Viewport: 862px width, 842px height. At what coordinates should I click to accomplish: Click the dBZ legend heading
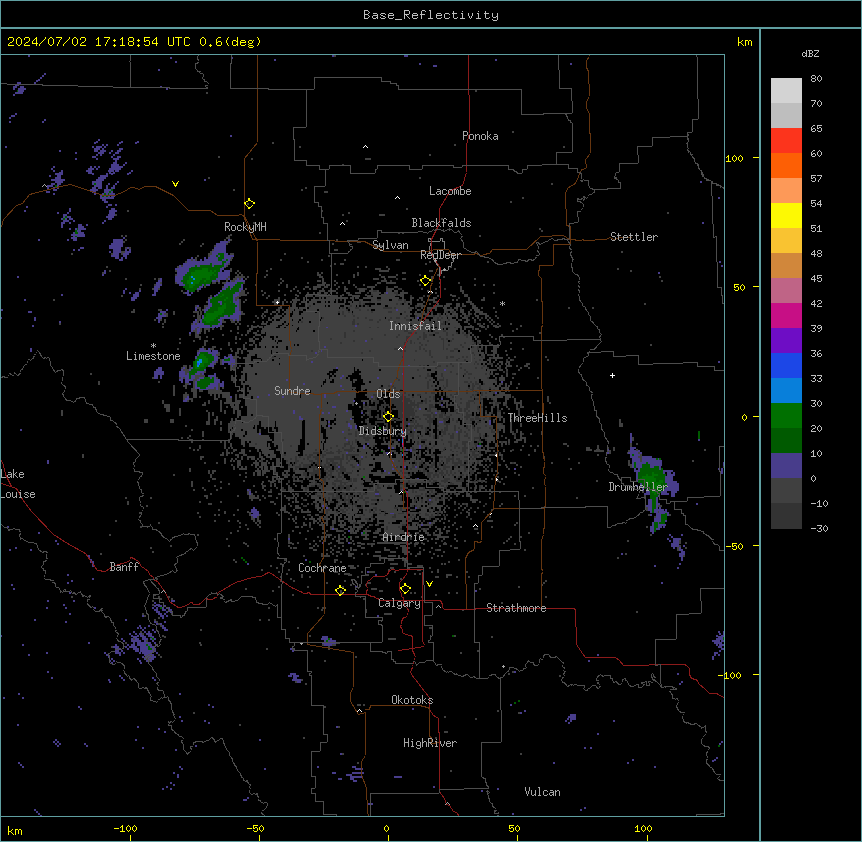810,53
